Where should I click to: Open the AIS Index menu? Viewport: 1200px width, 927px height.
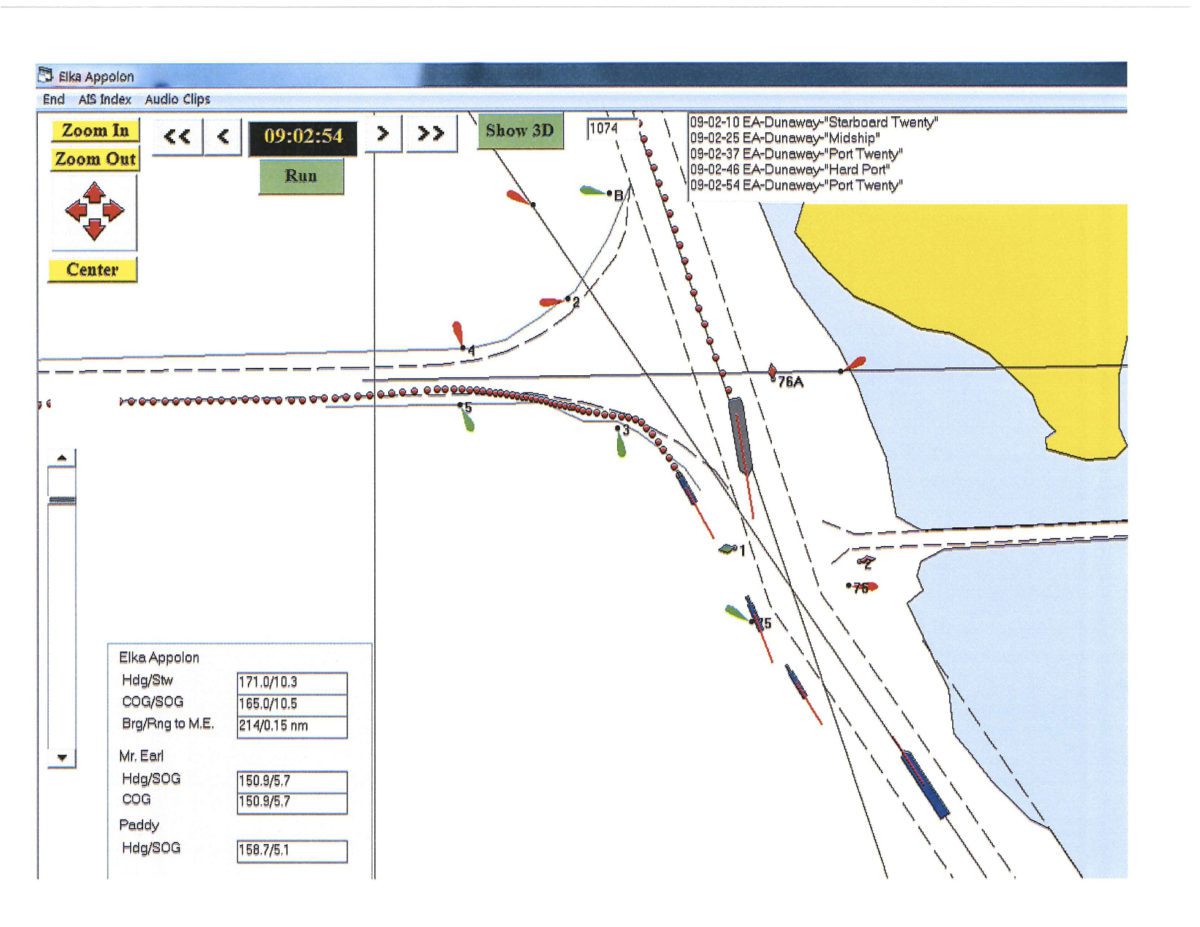(104, 100)
